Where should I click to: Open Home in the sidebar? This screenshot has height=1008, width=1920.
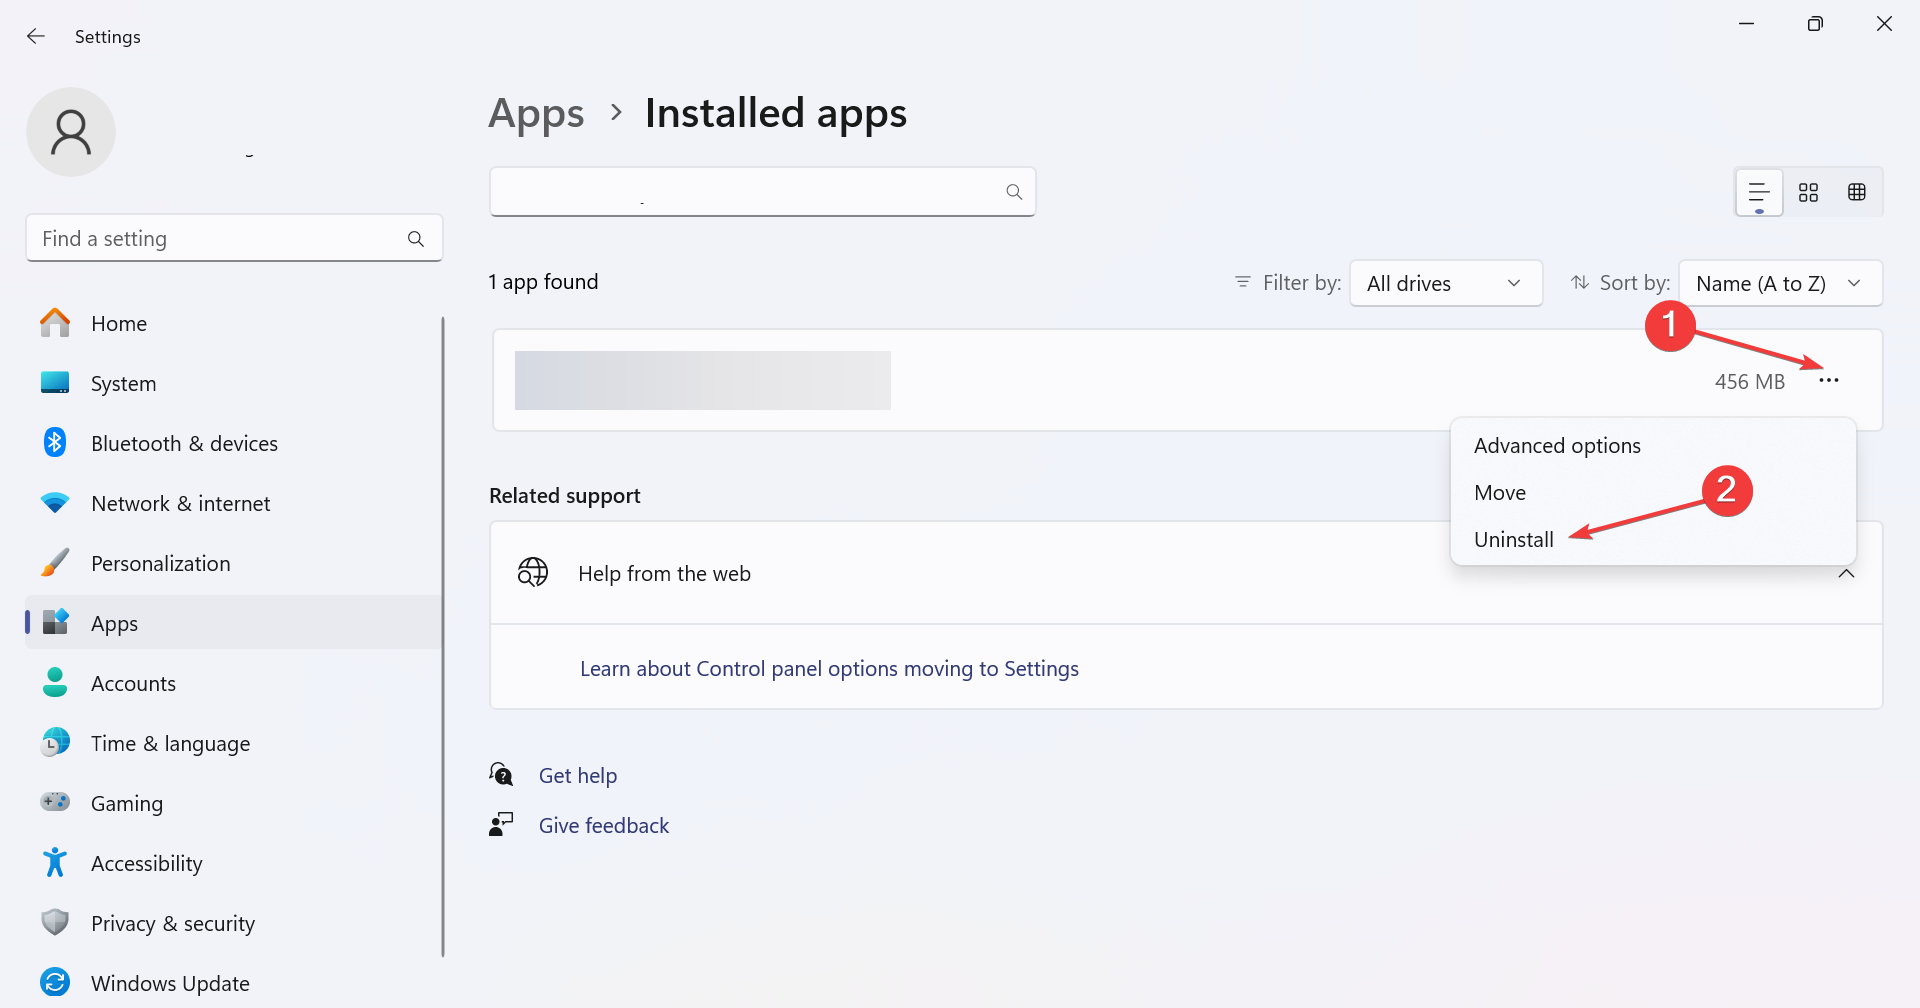(x=234, y=323)
